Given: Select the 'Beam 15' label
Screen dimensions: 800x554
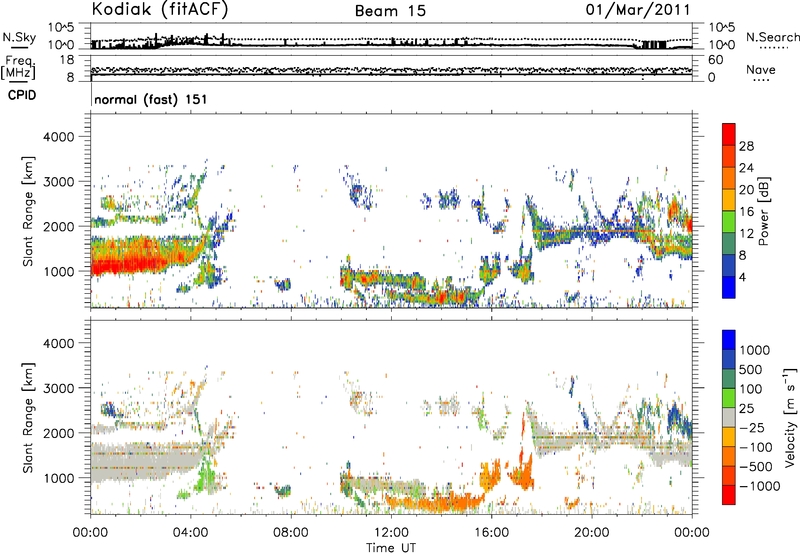Looking at the screenshot, I should pos(390,11).
